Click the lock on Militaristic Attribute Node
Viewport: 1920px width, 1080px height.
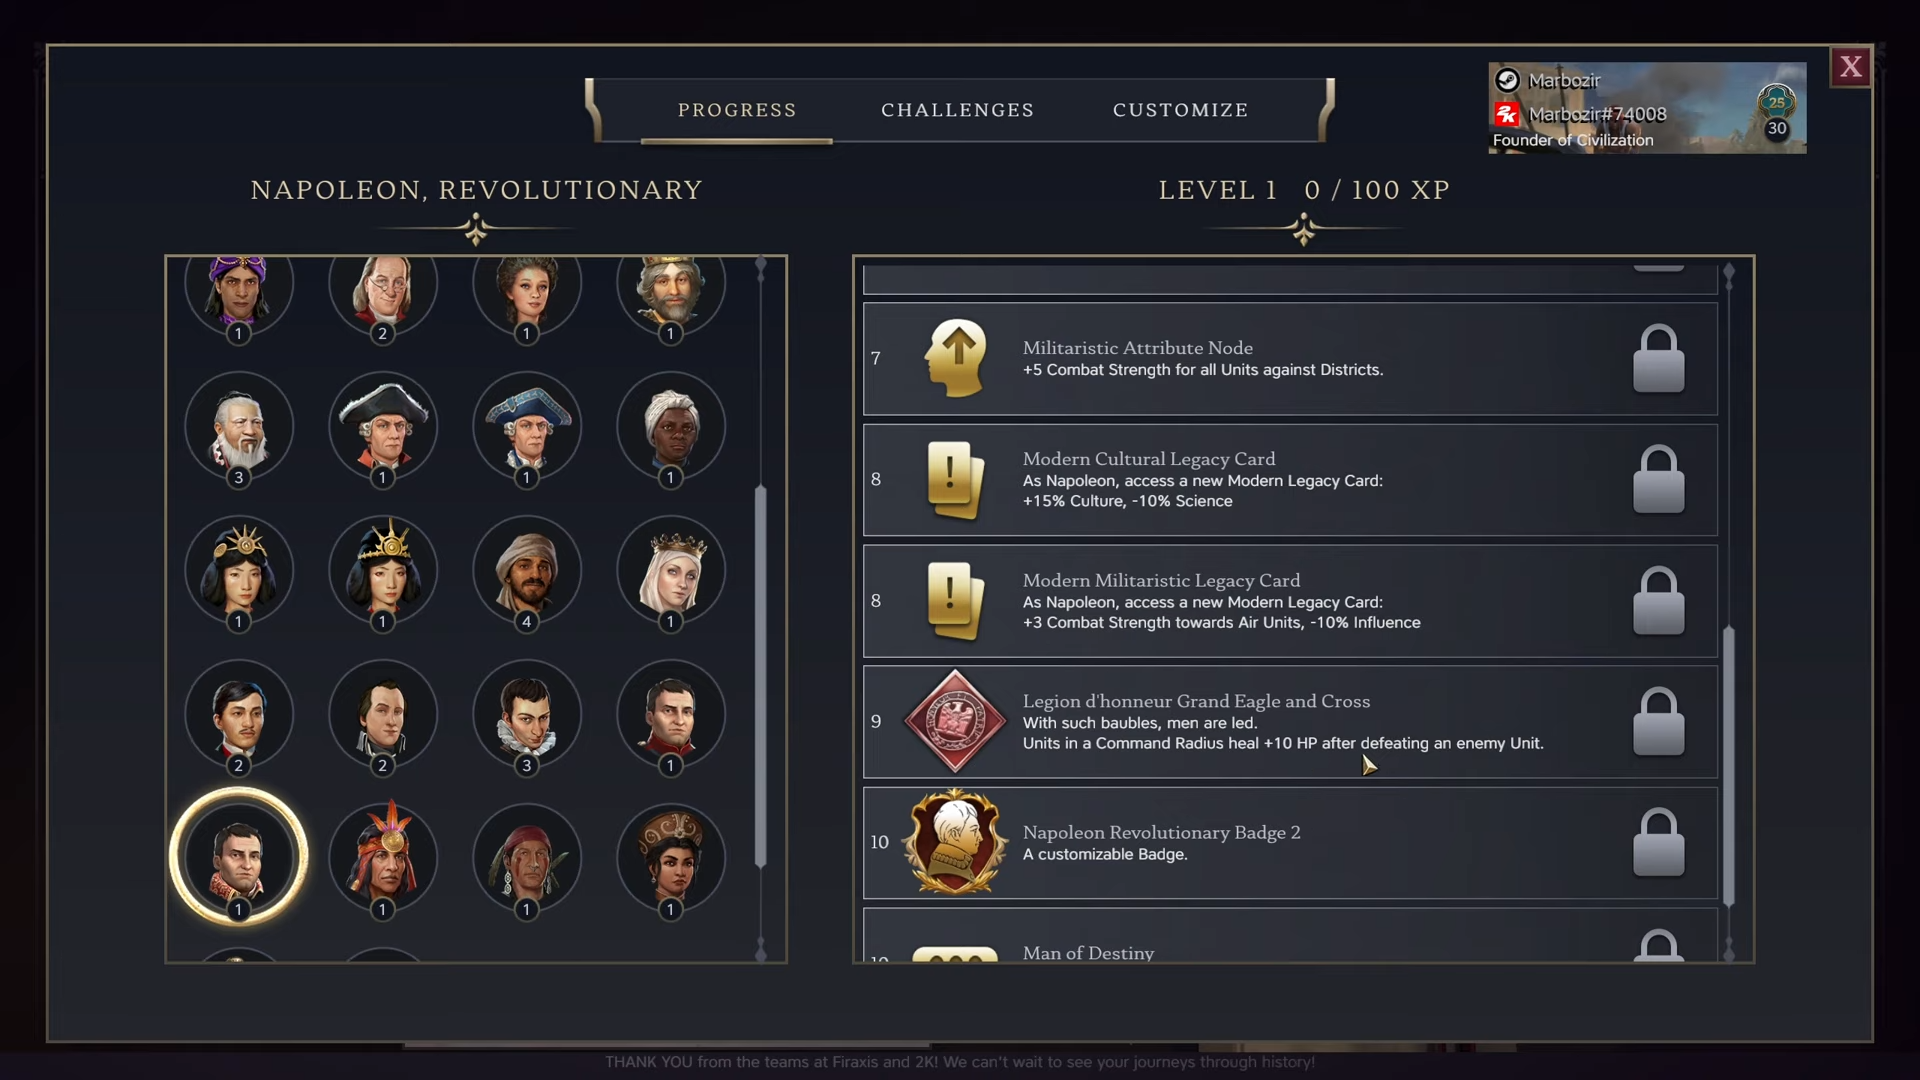pyautogui.click(x=1659, y=358)
